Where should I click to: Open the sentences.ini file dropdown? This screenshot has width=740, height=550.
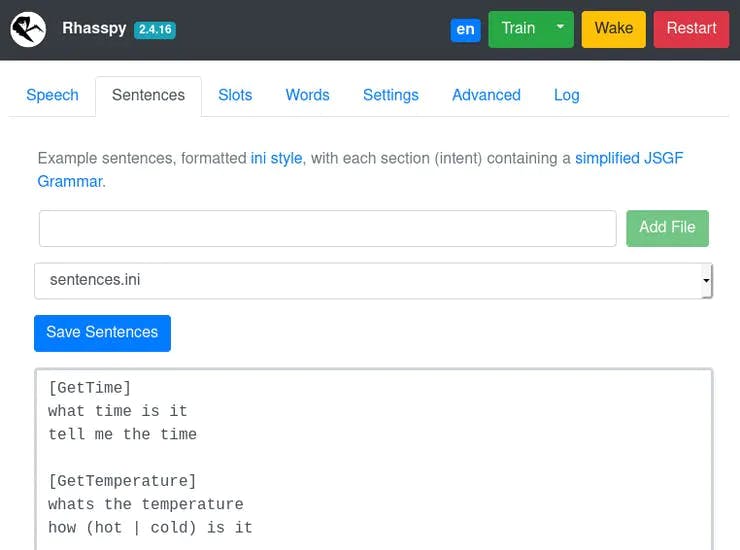click(x=373, y=280)
